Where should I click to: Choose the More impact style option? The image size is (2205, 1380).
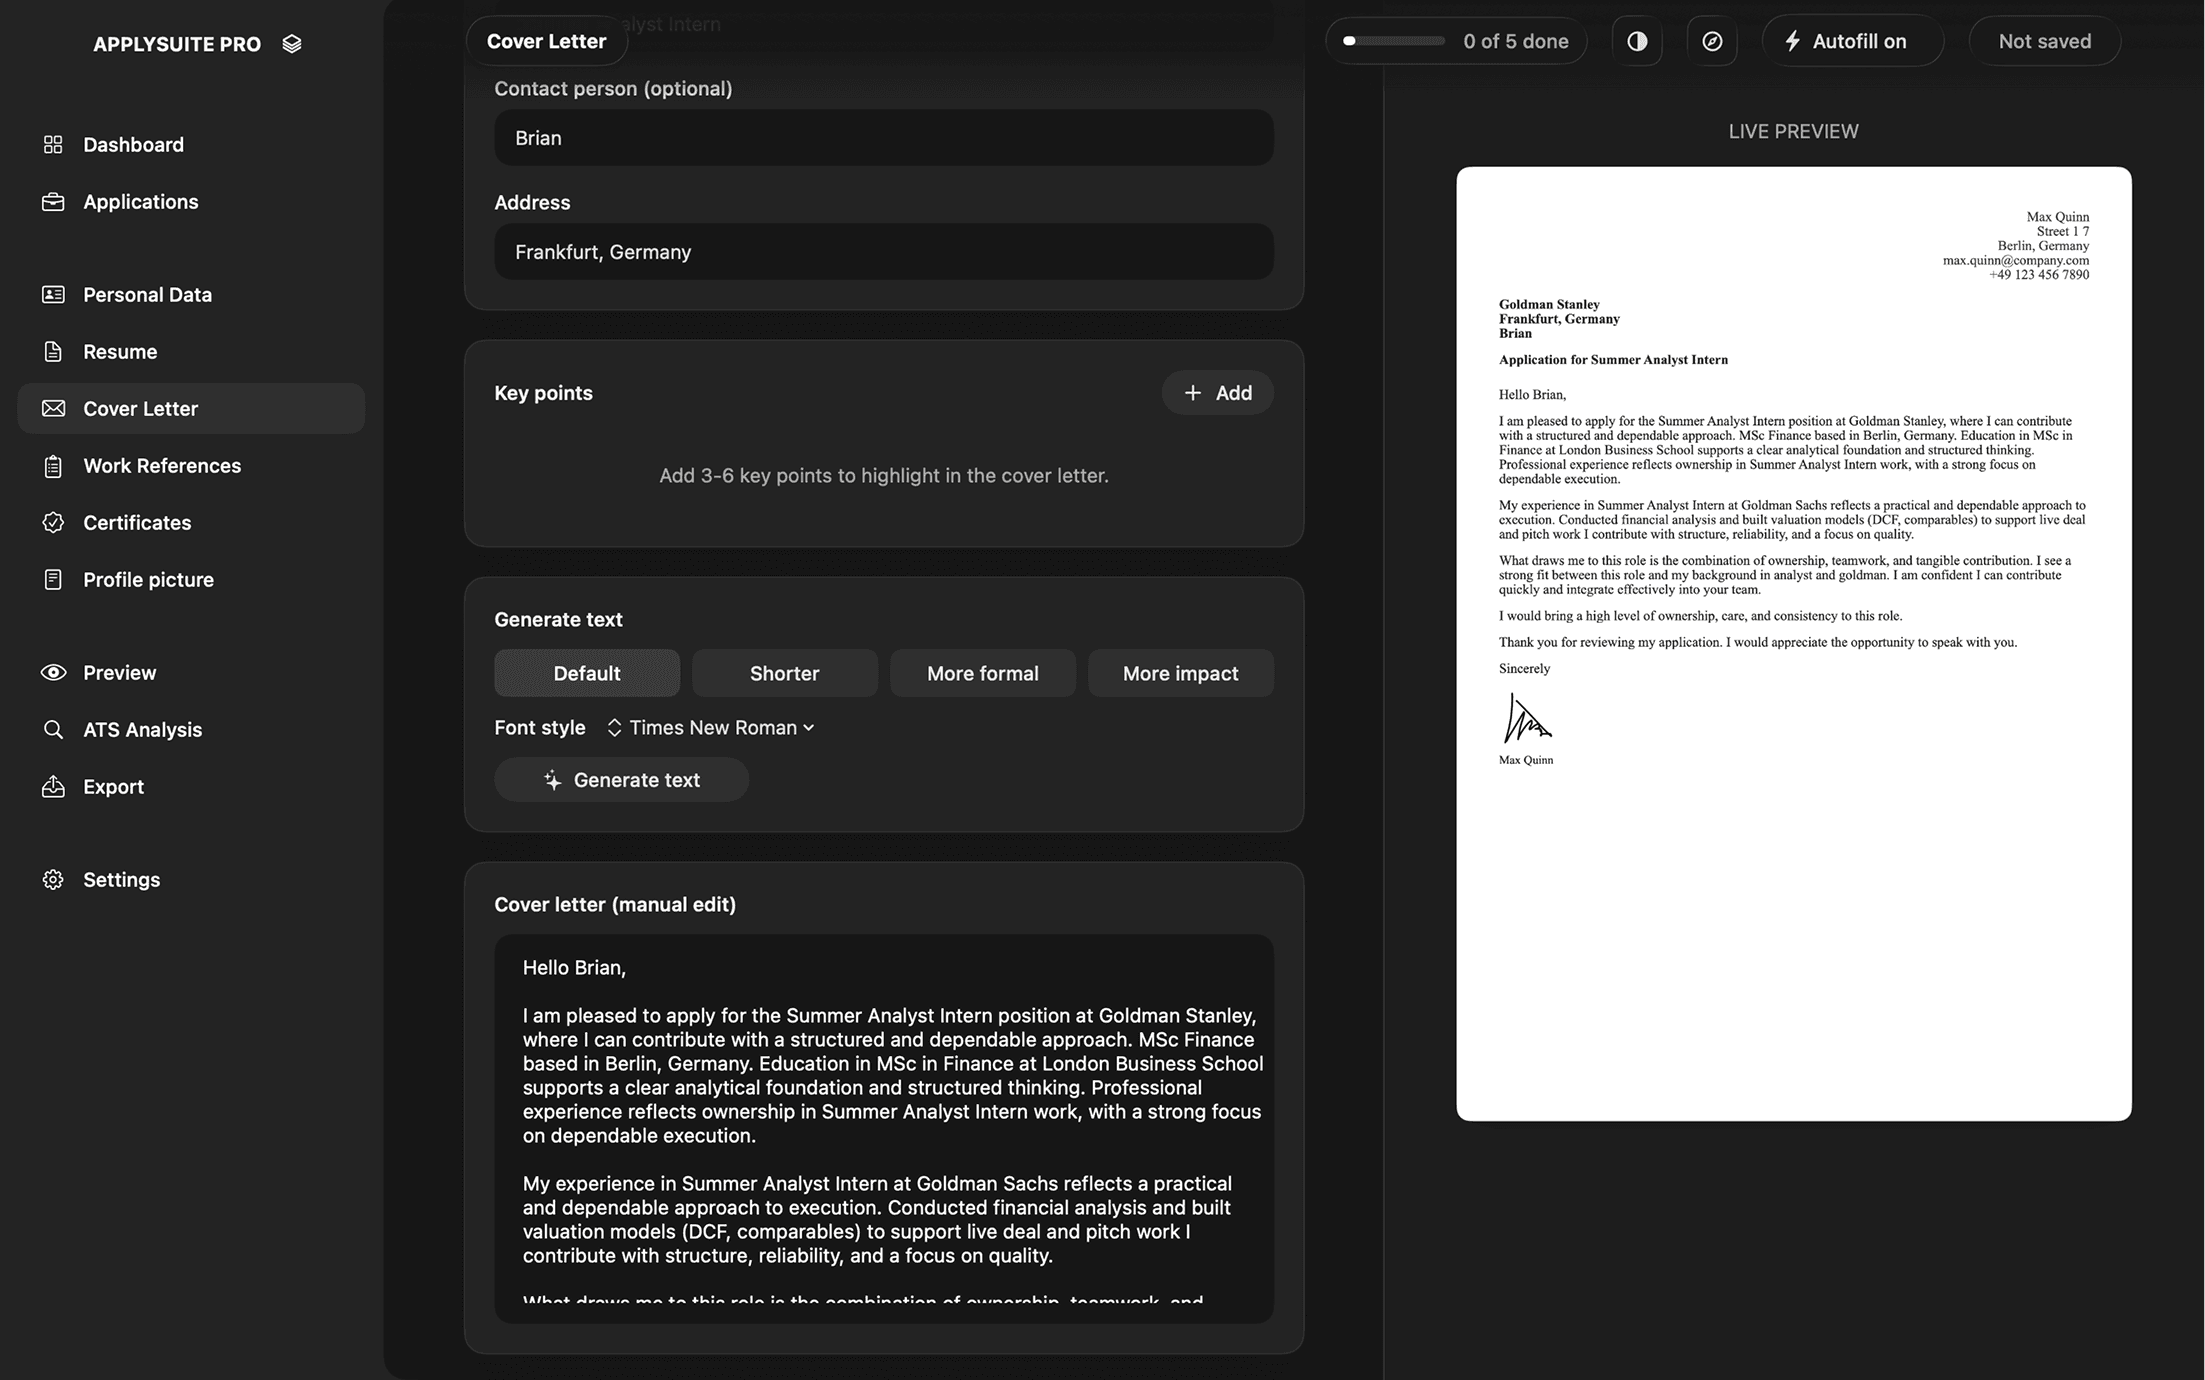(x=1180, y=673)
